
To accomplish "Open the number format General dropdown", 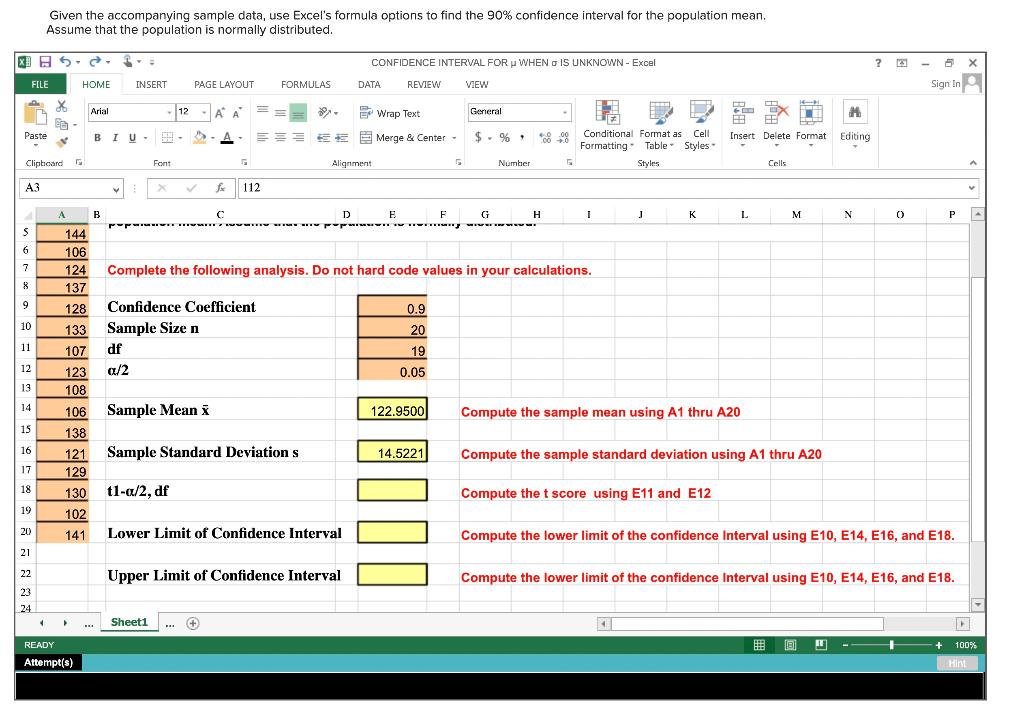I will [x=563, y=113].
